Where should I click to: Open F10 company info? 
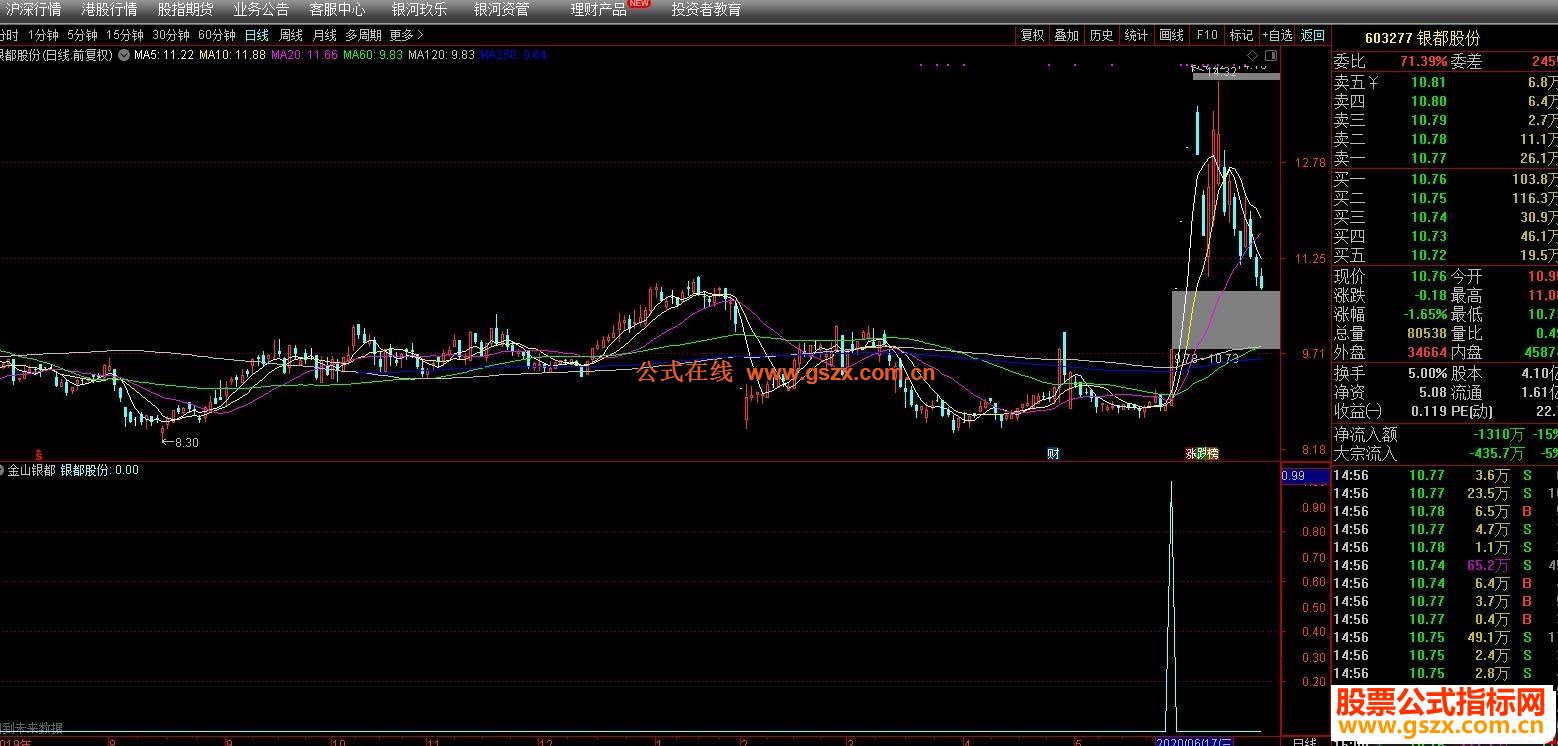1207,35
